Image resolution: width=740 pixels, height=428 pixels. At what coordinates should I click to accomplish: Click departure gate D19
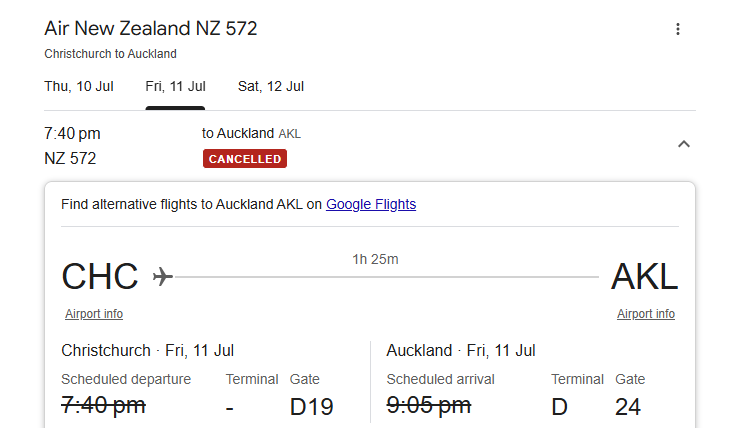(x=311, y=407)
